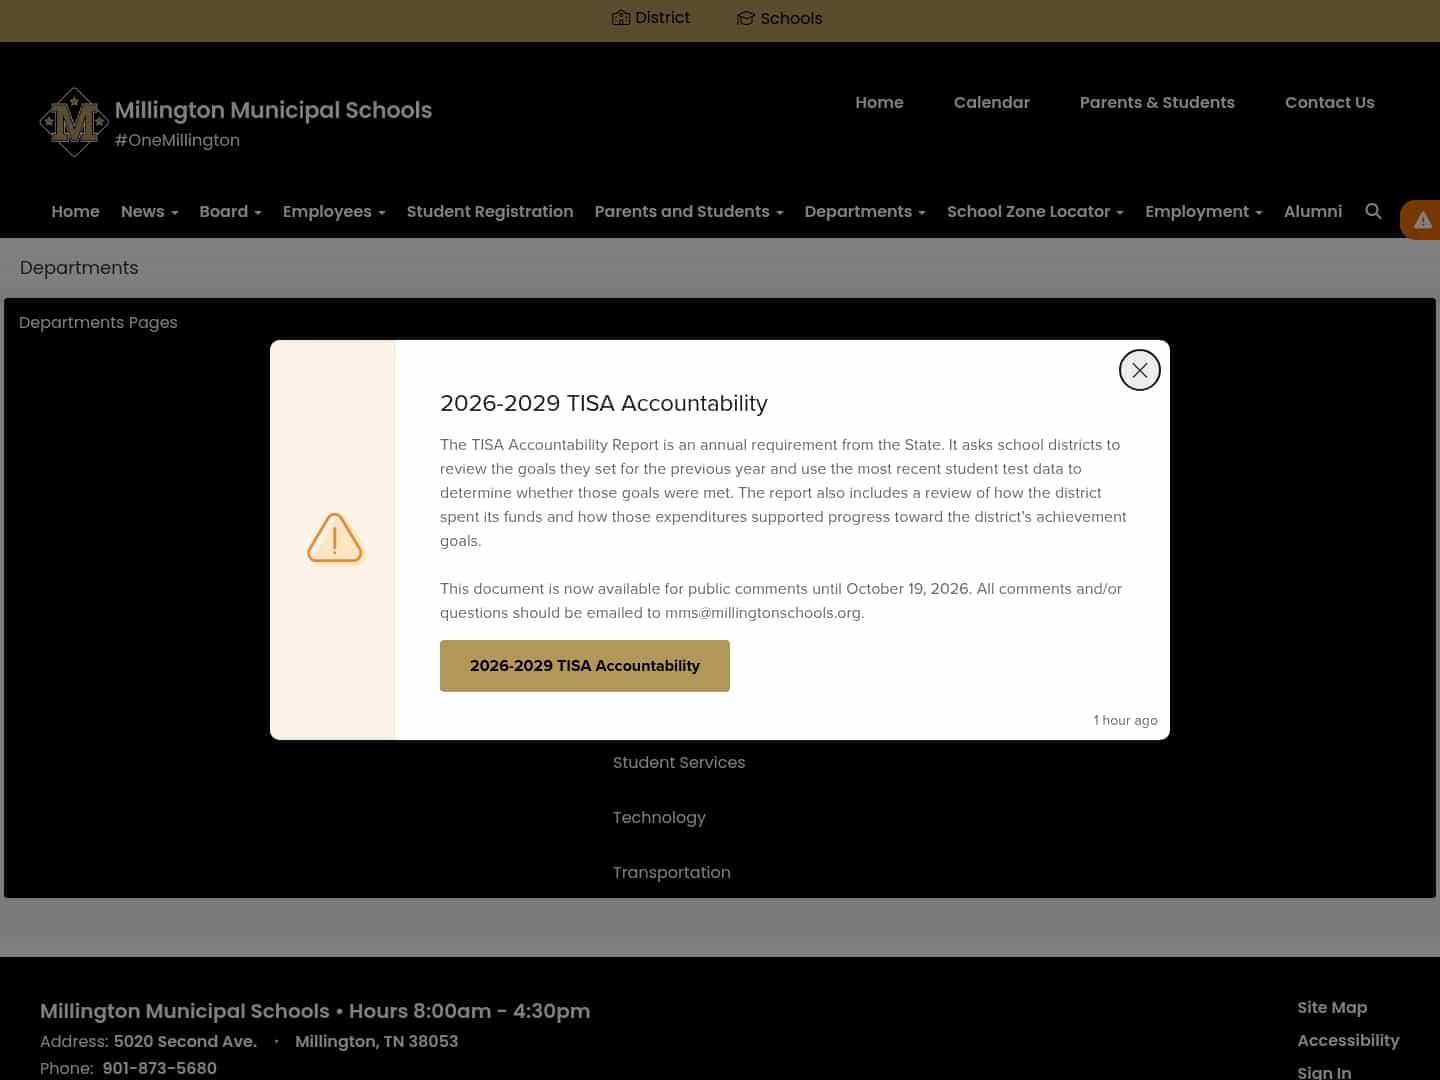Click Calendar in the header links

tap(991, 102)
